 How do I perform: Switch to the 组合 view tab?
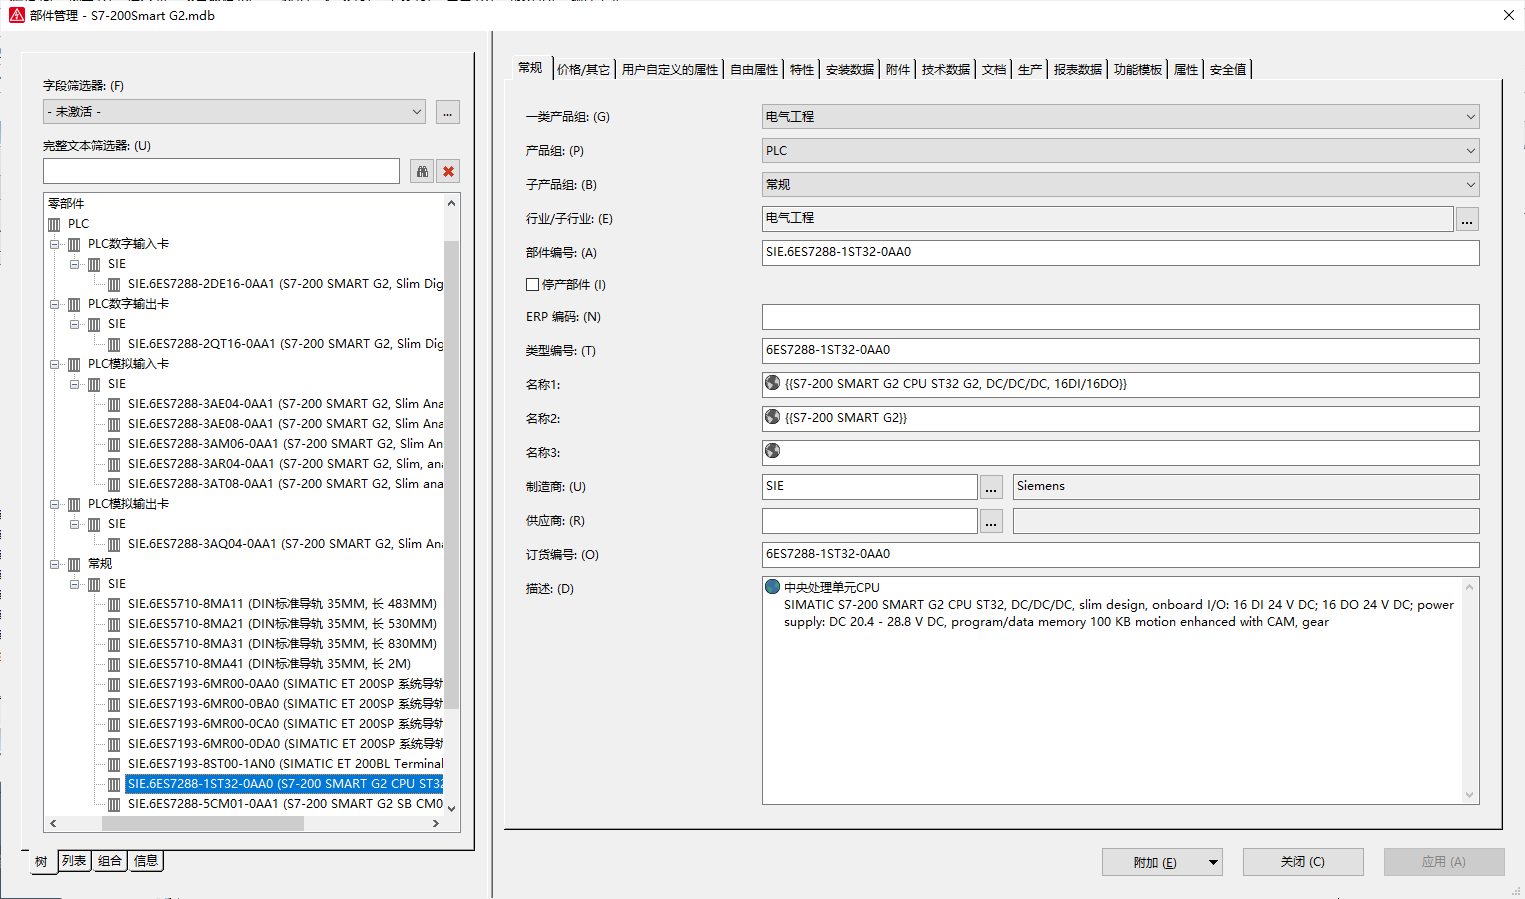click(x=110, y=861)
